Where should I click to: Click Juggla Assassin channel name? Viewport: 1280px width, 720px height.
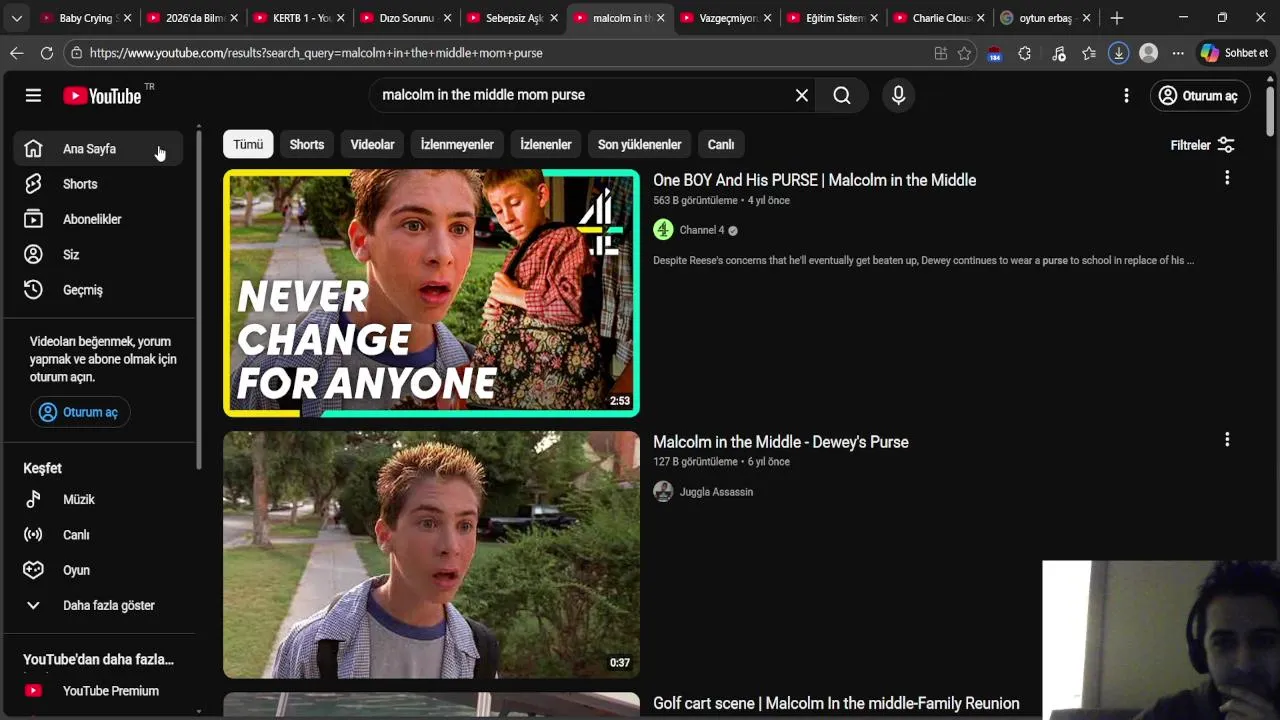[716, 492]
